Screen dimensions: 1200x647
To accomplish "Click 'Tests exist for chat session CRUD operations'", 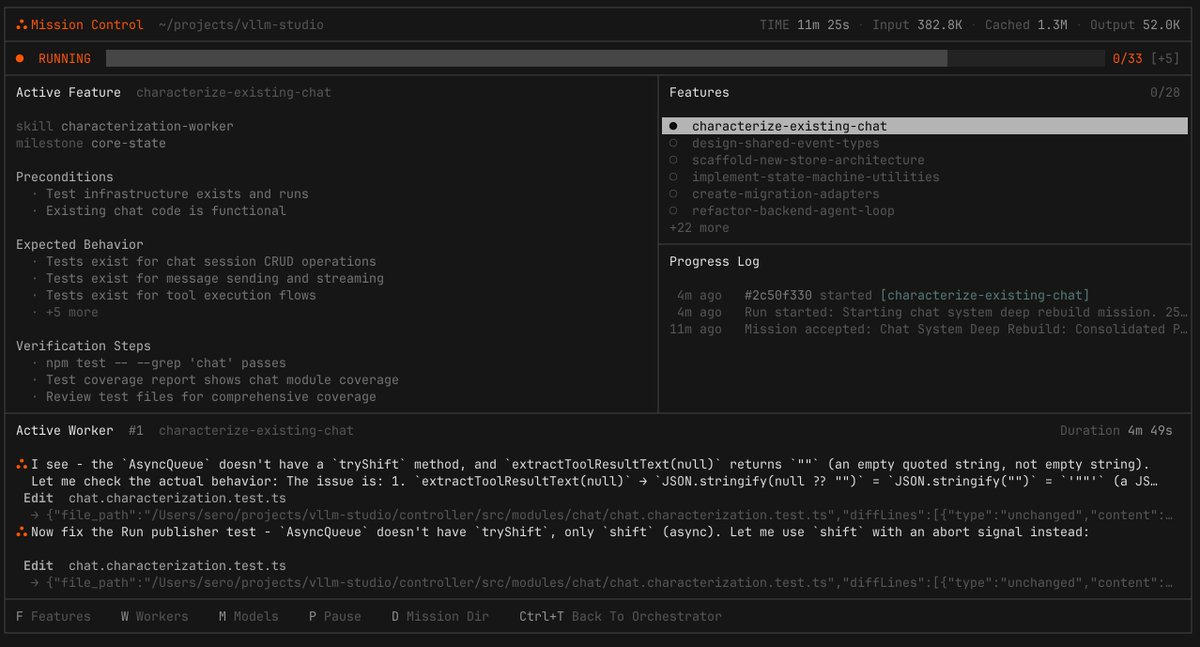I will coord(211,262).
